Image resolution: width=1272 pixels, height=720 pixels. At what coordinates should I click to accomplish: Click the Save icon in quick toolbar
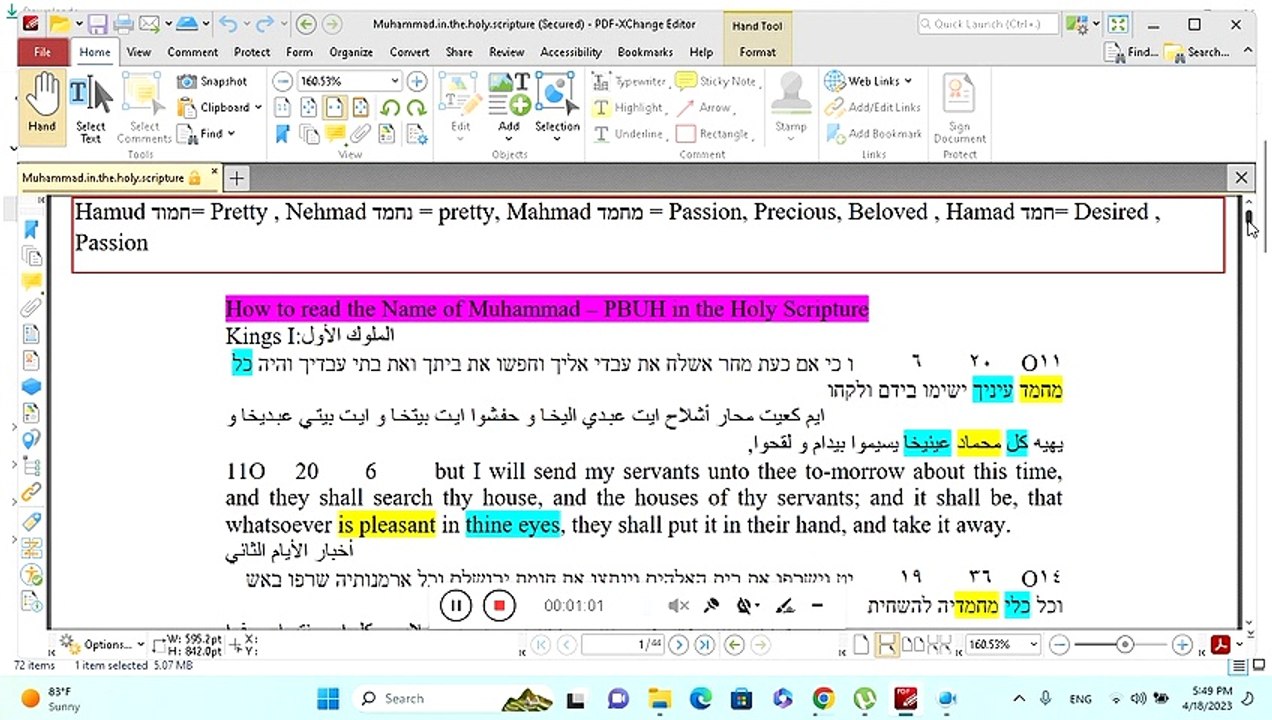pos(97,24)
